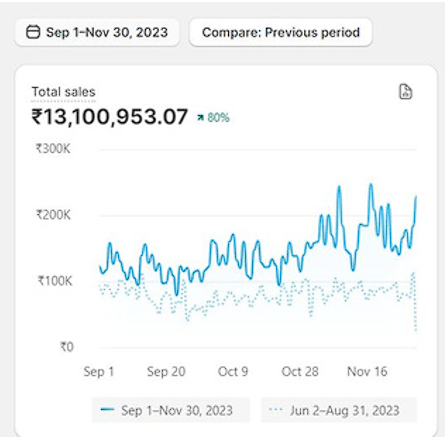
Task: Open the export report icon
Action: (x=405, y=92)
